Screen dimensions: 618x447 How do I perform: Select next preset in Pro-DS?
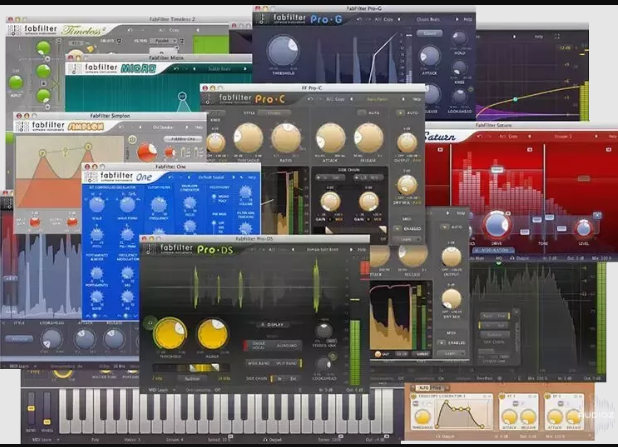(x=351, y=250)
